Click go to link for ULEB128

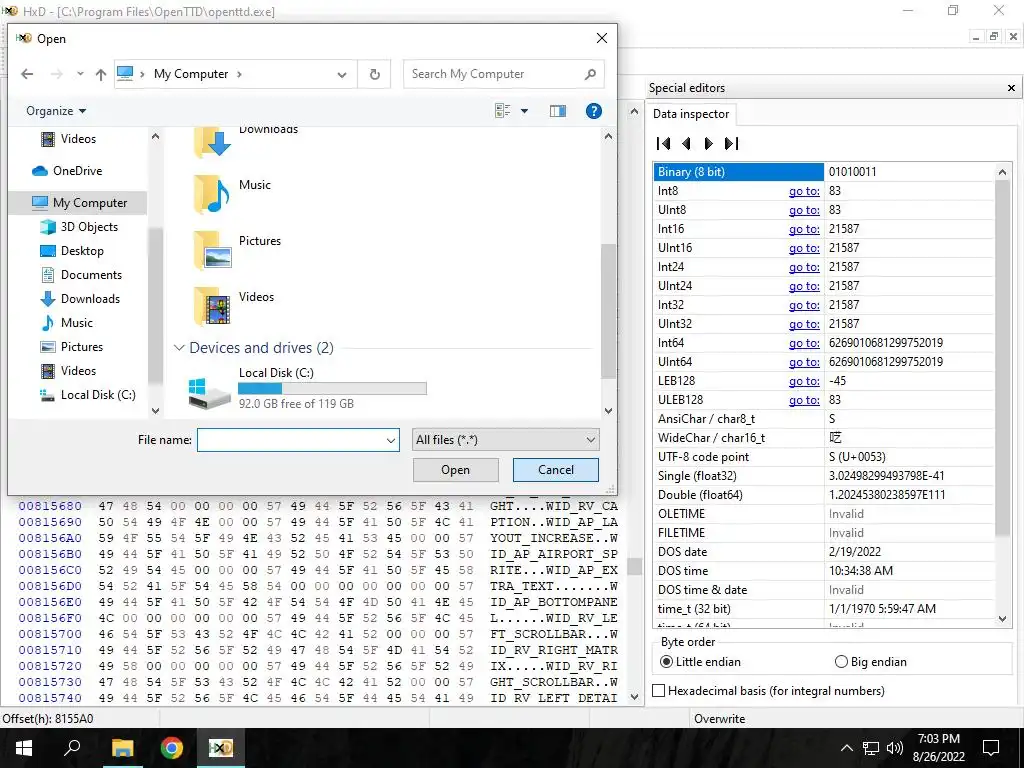click(804, 400)
